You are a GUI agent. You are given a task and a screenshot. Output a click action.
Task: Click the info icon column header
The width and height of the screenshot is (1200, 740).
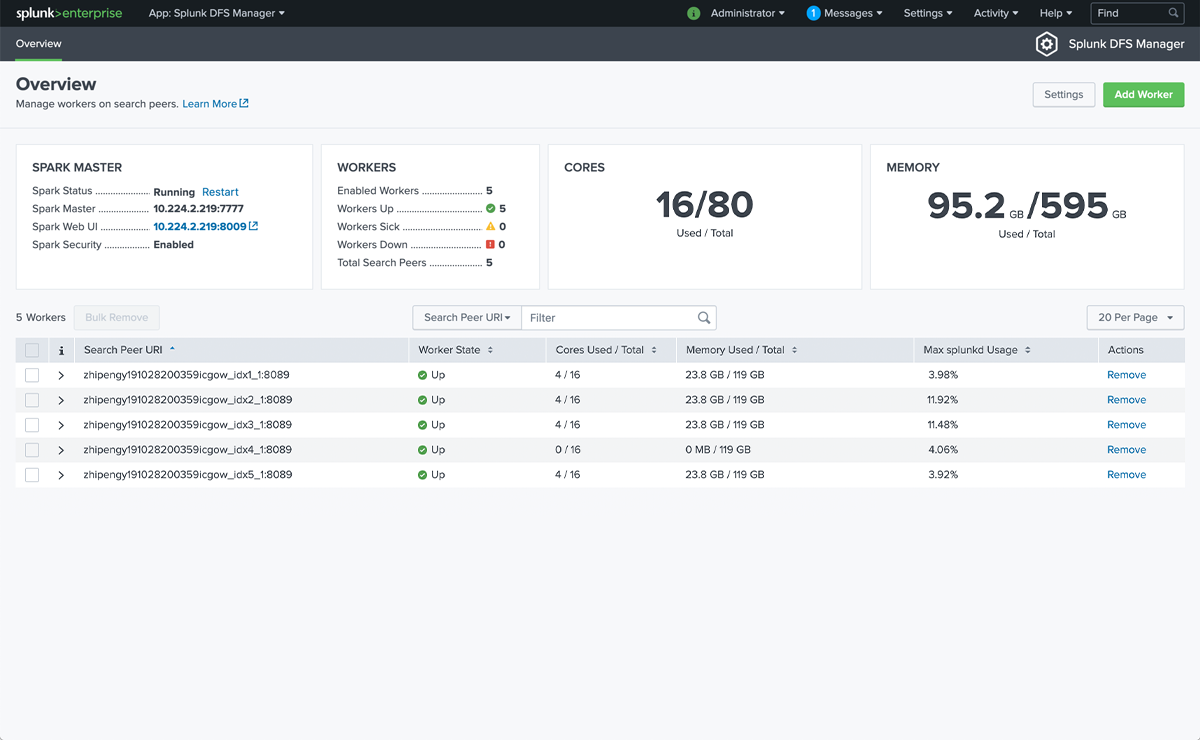point(61,350)
